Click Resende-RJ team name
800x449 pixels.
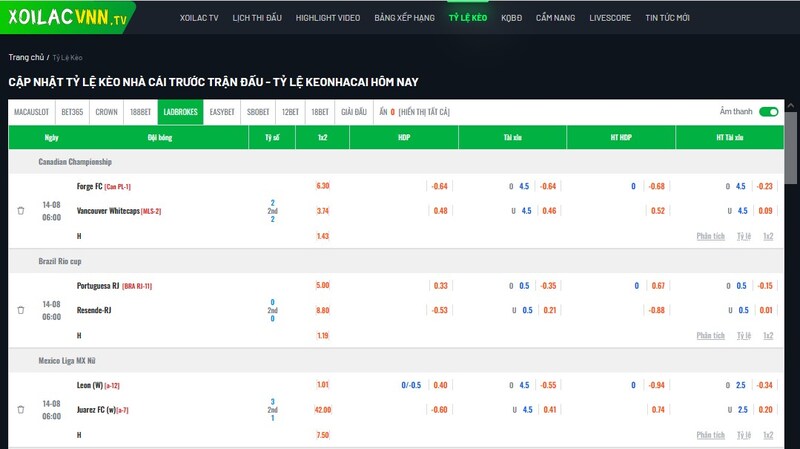coord(94,310)
